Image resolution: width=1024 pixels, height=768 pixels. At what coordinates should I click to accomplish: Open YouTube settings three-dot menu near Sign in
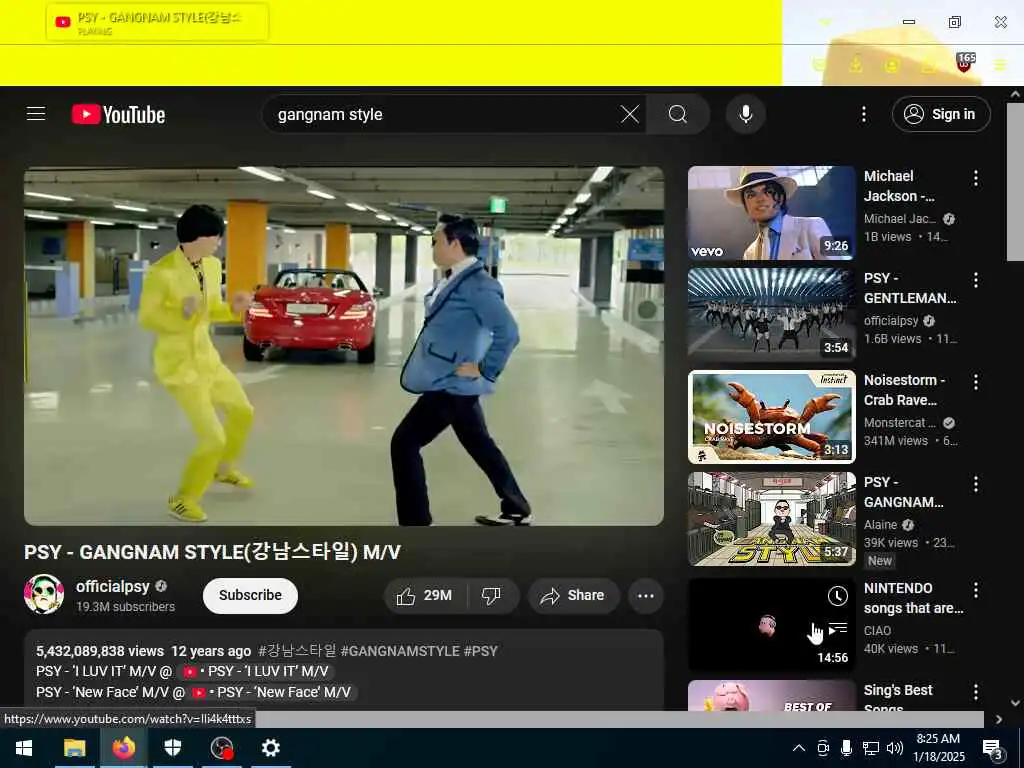click(863, 114)
